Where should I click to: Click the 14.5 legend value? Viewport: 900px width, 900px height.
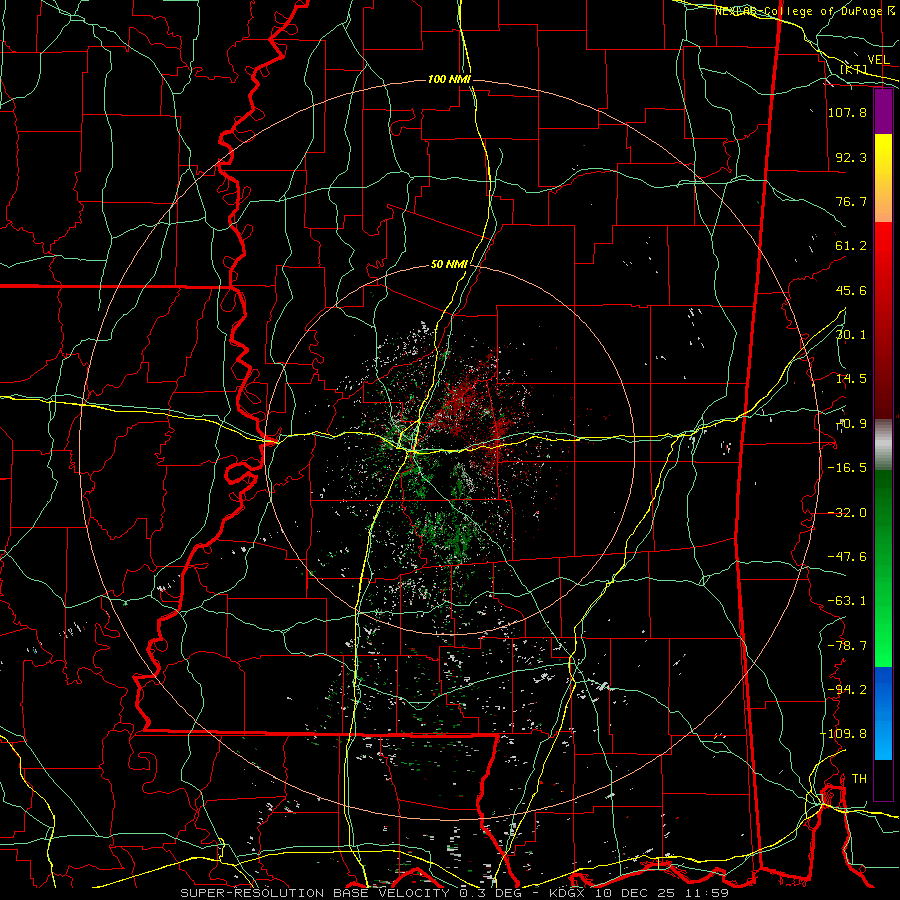(851, 379)
